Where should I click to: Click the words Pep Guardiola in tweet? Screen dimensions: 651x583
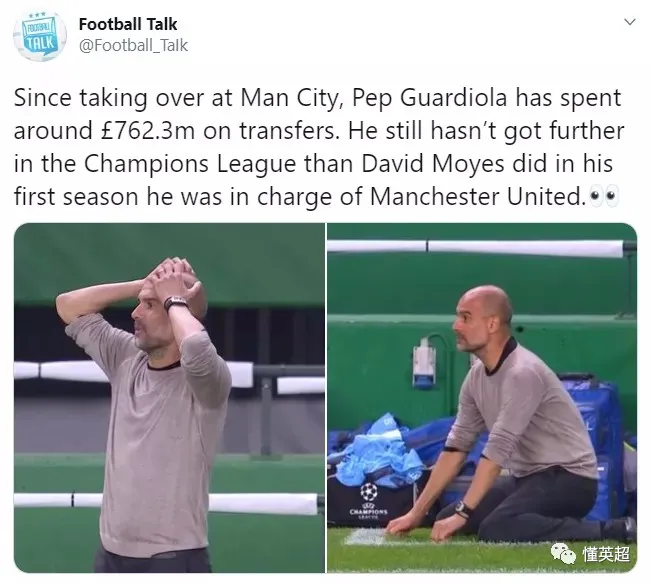tap(430, 98)
